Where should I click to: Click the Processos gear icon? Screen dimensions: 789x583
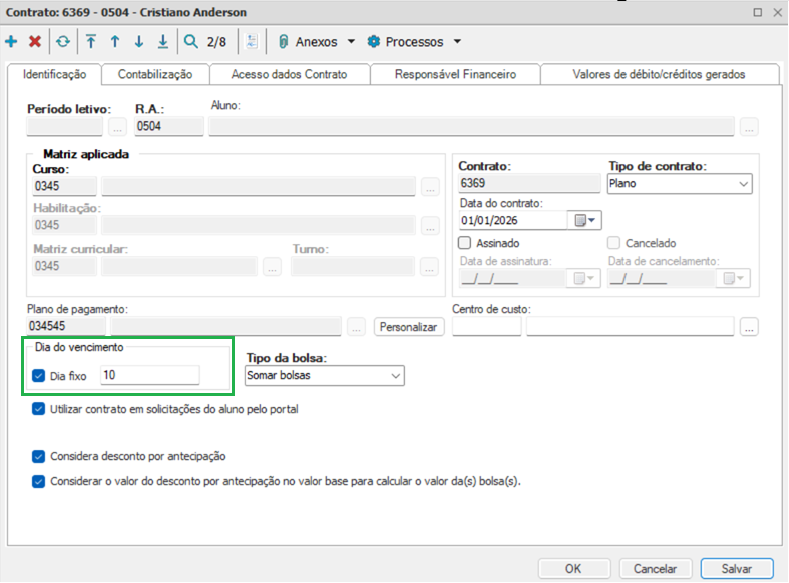(373, 41)
